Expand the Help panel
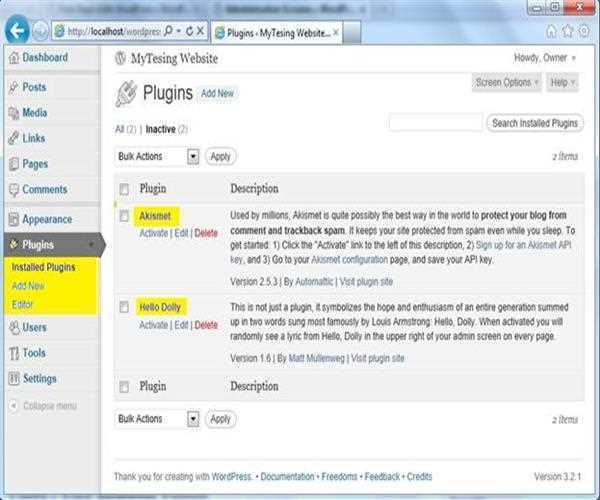 coord(562,82)
